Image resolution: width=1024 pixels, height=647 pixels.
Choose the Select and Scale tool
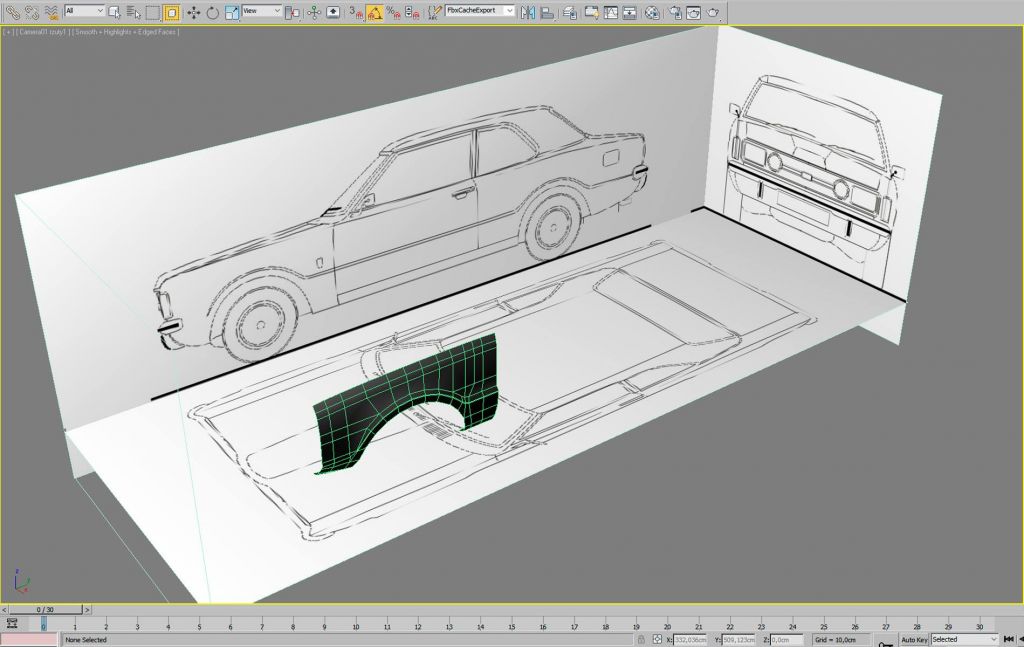pyautogui.click(x=231, y=12)
